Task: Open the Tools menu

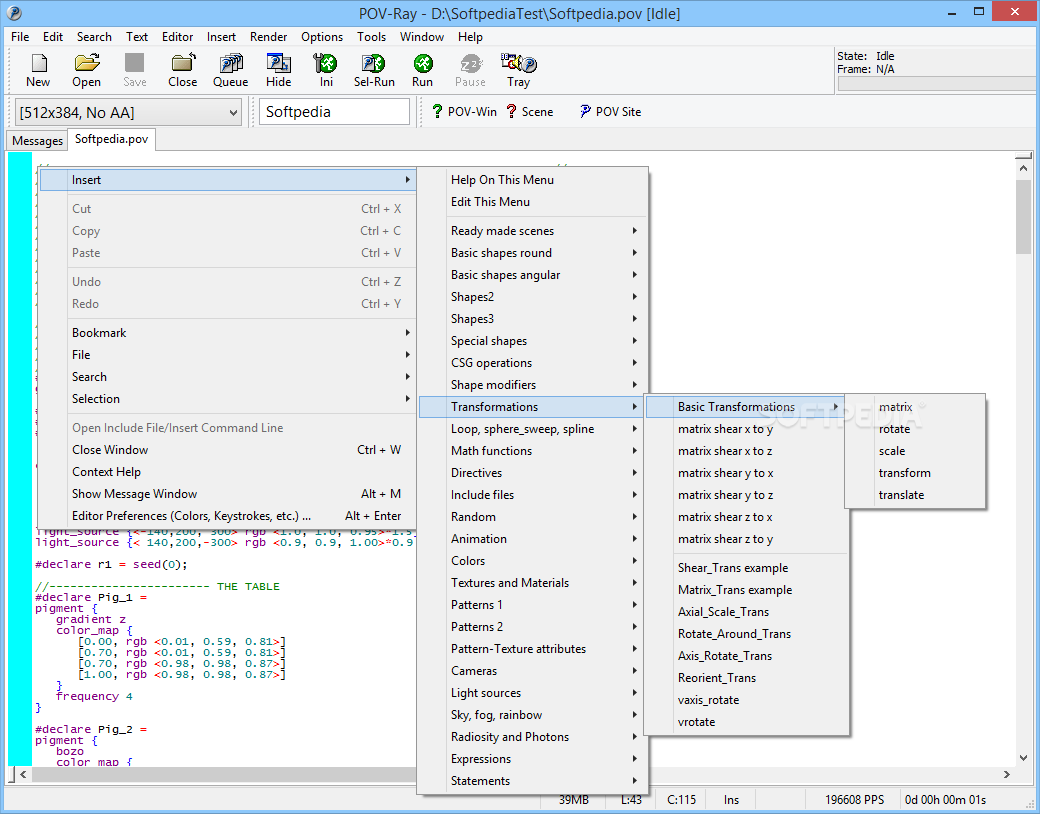Action: click(371, 37)
